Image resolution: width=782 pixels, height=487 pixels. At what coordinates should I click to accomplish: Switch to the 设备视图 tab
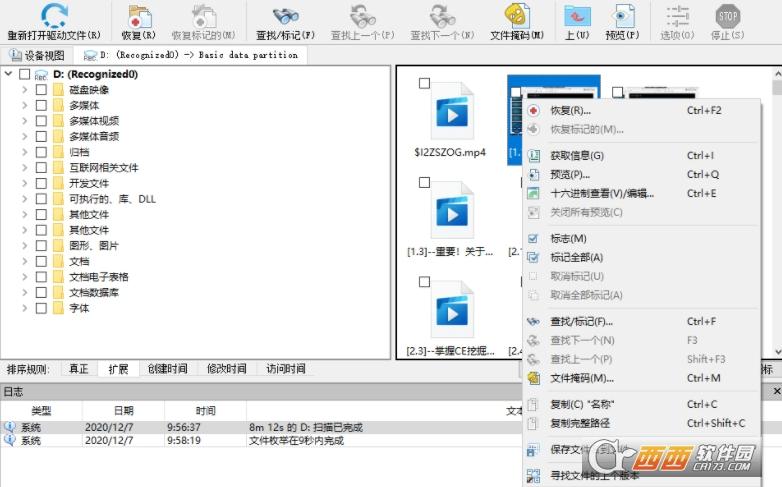pyautogui.click(x=37, y=55)
